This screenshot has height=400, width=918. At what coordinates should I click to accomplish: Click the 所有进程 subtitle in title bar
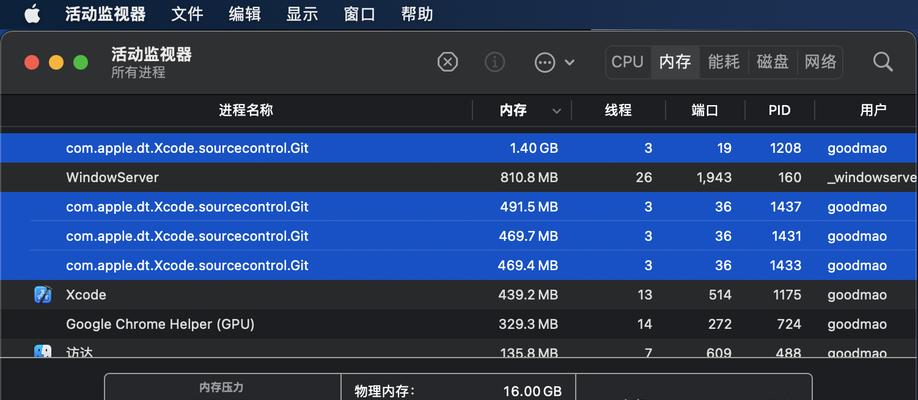tap(138, 73)
